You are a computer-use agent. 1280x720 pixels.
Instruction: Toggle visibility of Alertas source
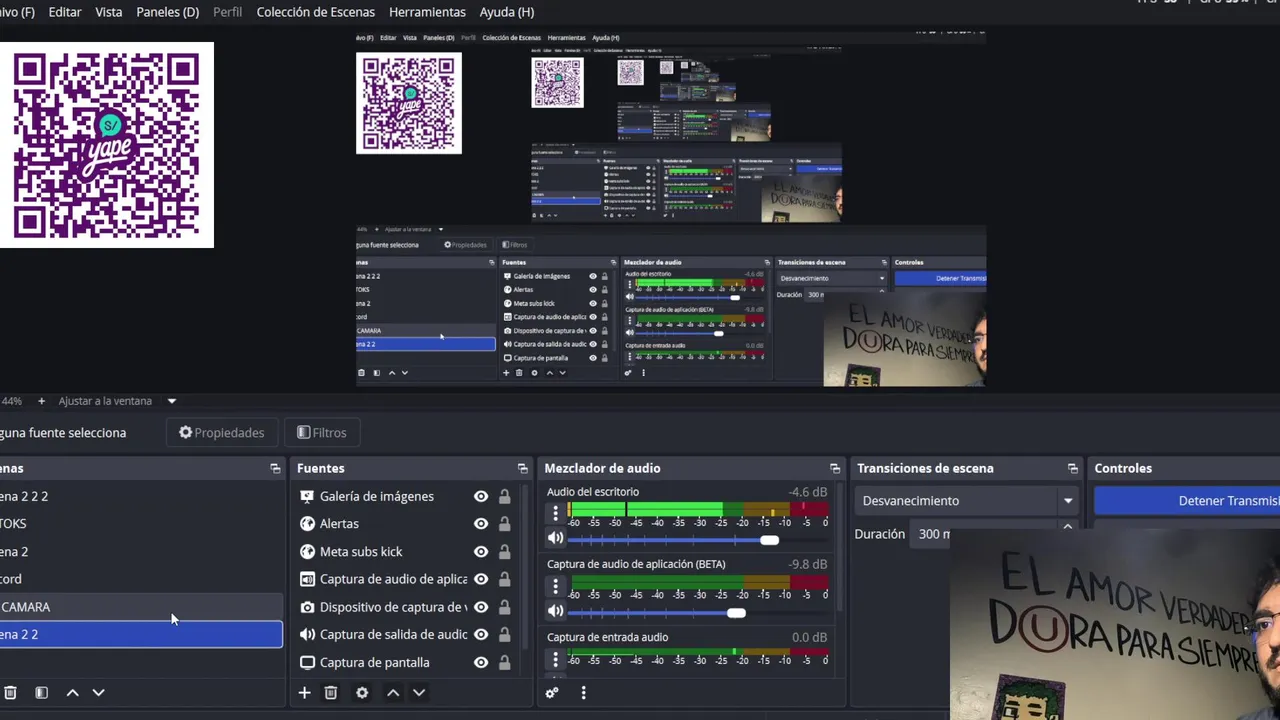(x=481, y=524)
